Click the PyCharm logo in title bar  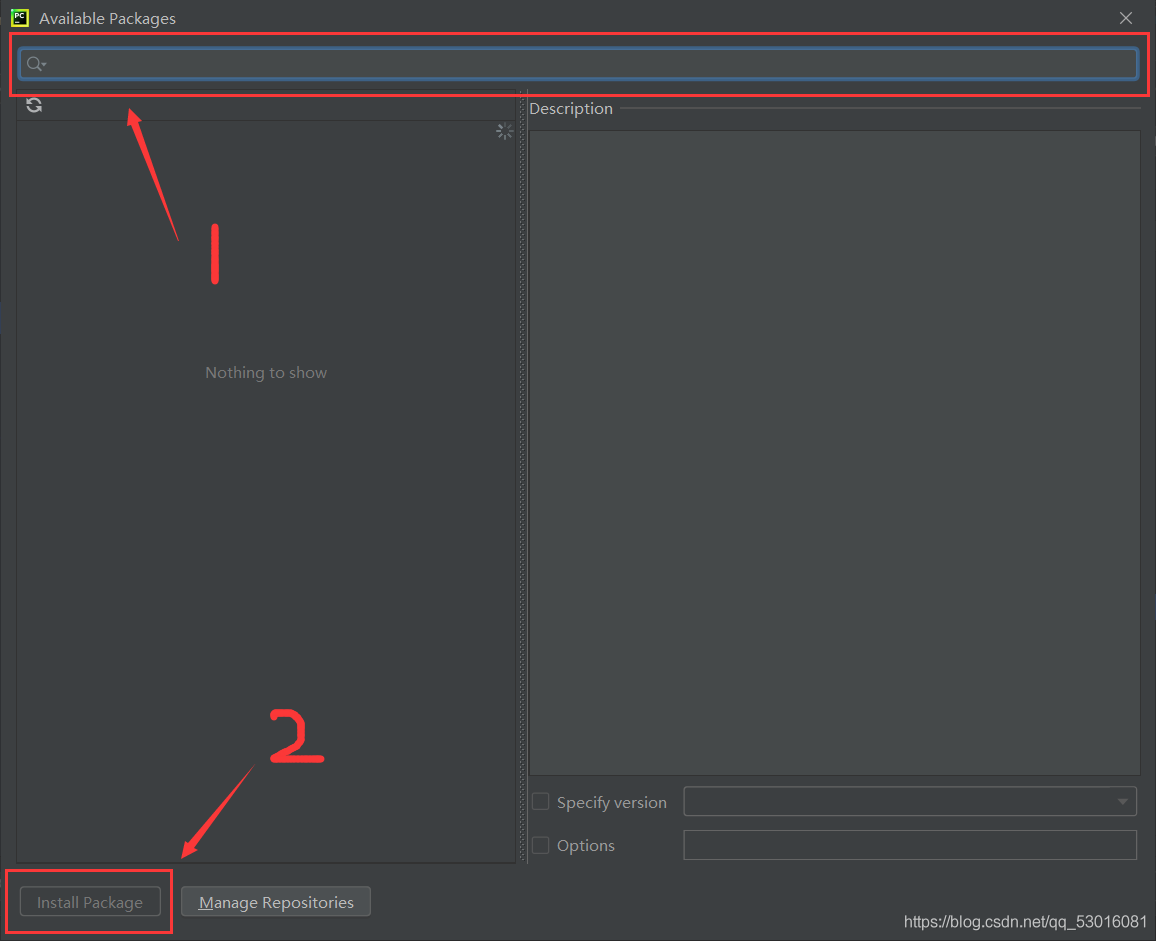point(19,18)
